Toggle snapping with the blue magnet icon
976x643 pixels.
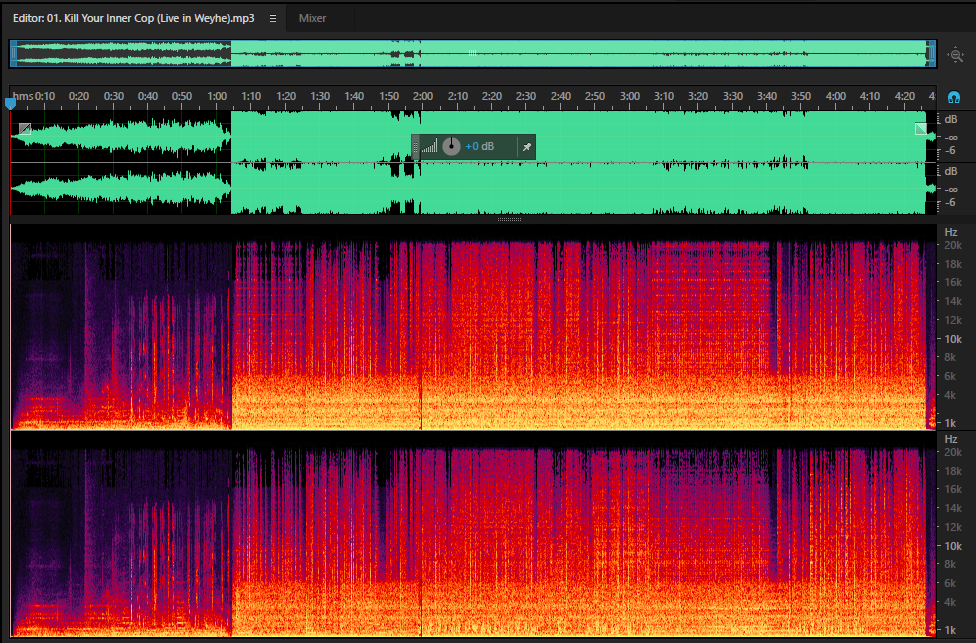tap(954, 97)
